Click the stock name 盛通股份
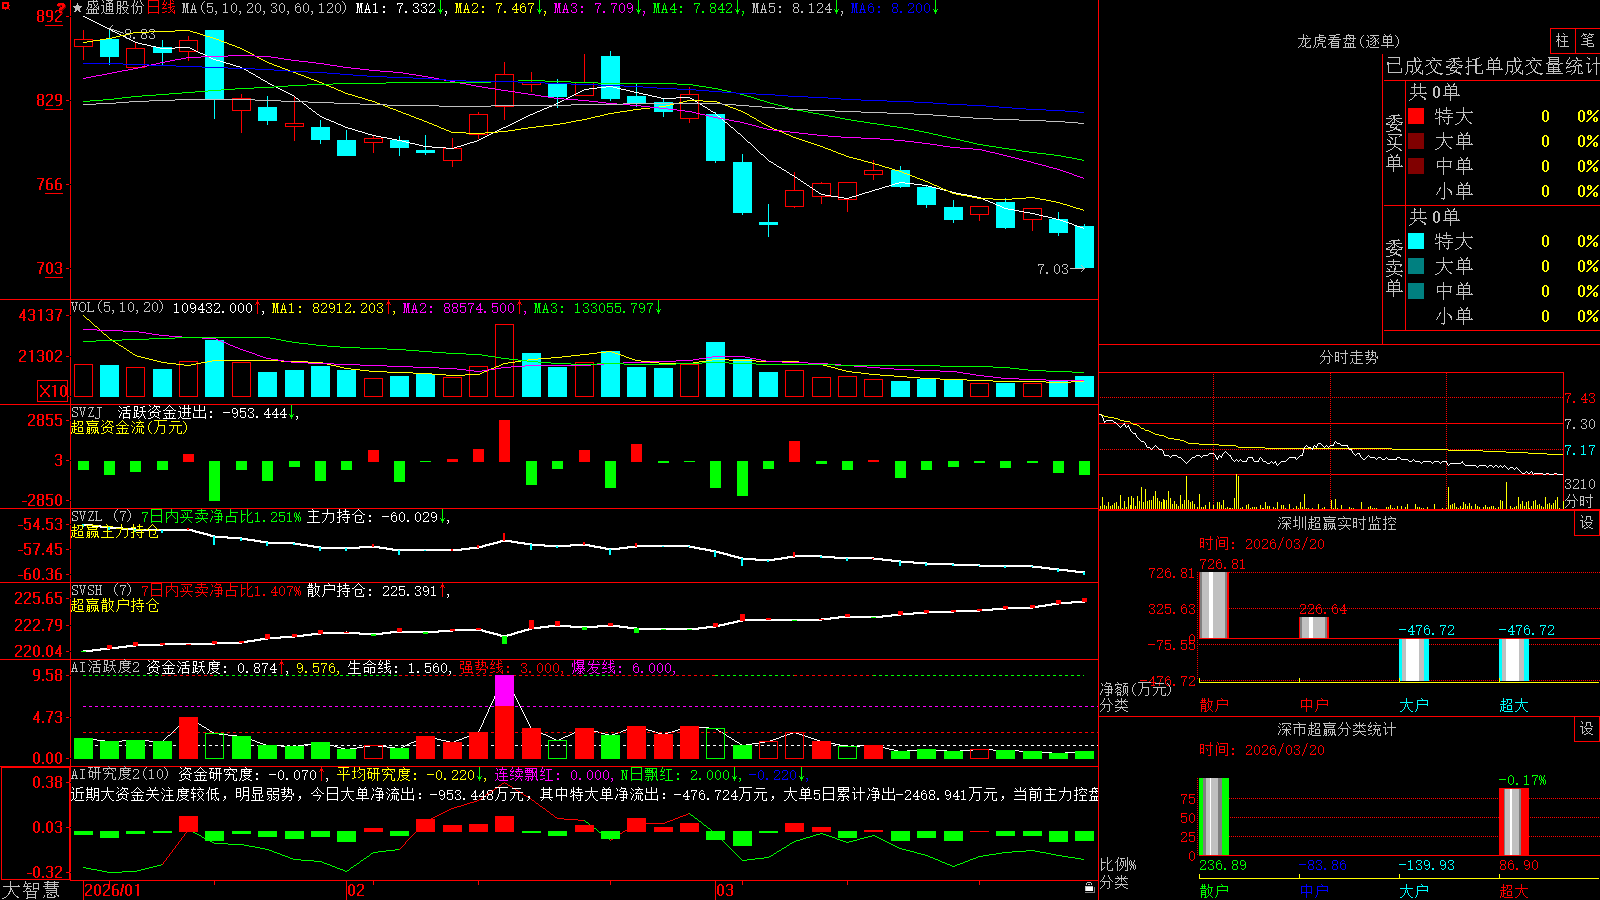1600x900 pixels. pos(114,8)
